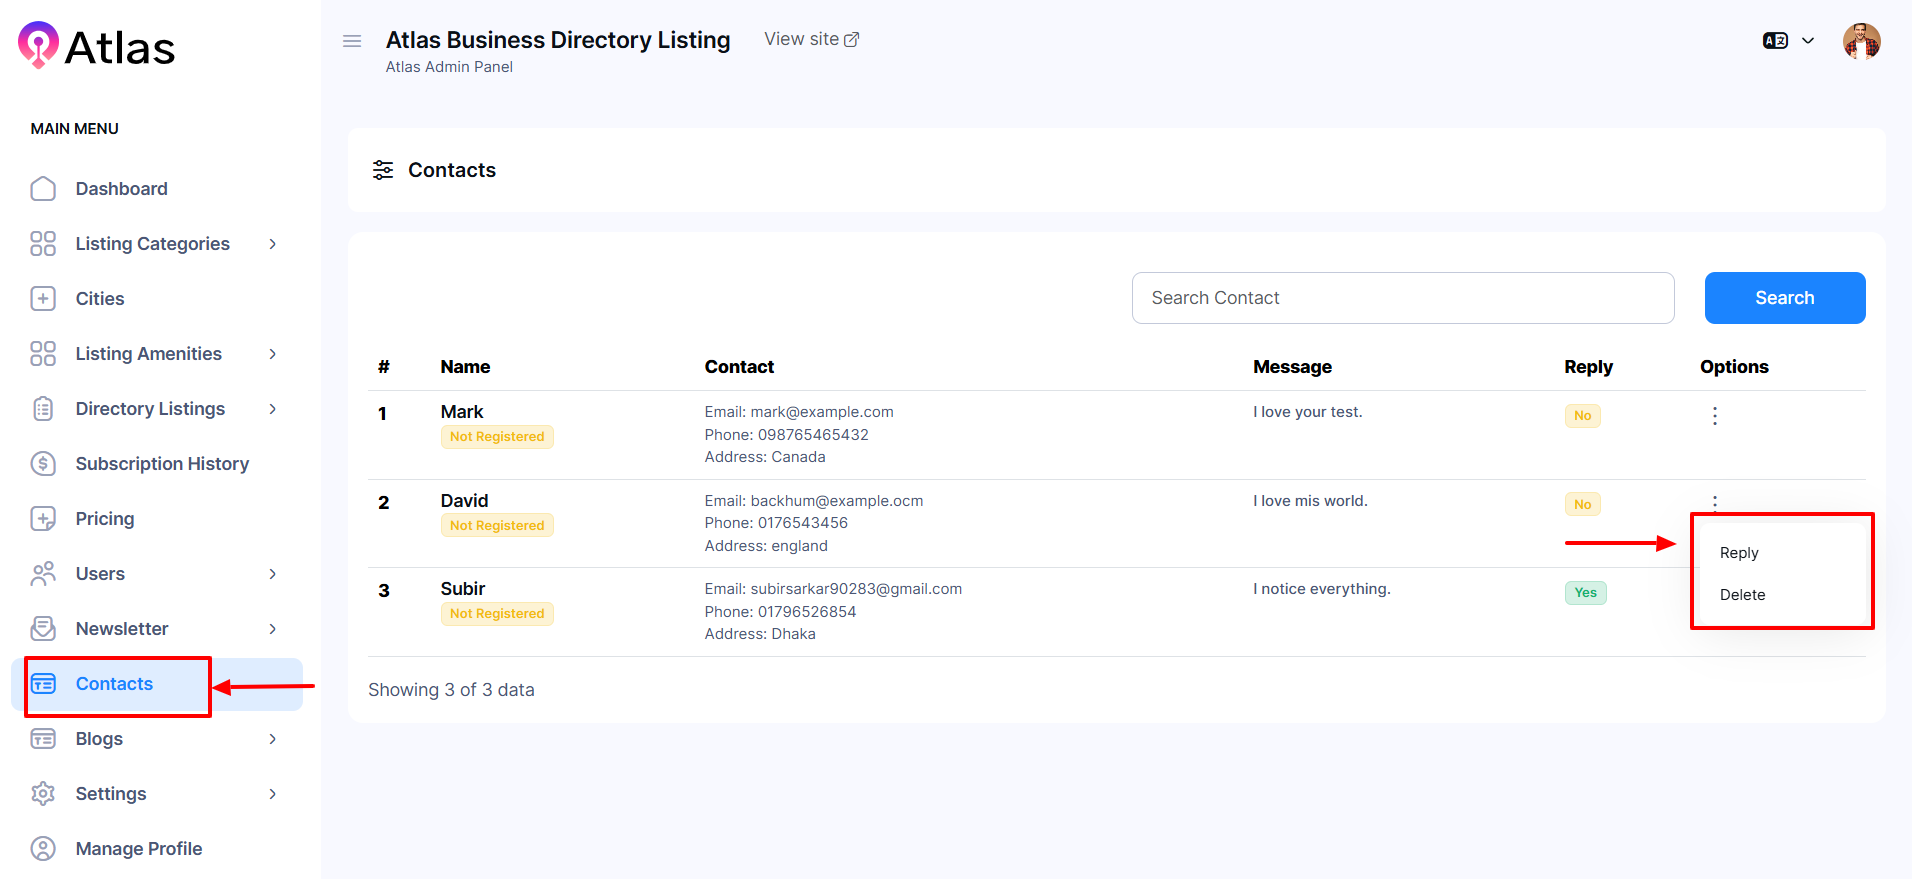Expand the Newsletter submenu arrow
Screen dimensions: 1912x879
pos(272,629)
